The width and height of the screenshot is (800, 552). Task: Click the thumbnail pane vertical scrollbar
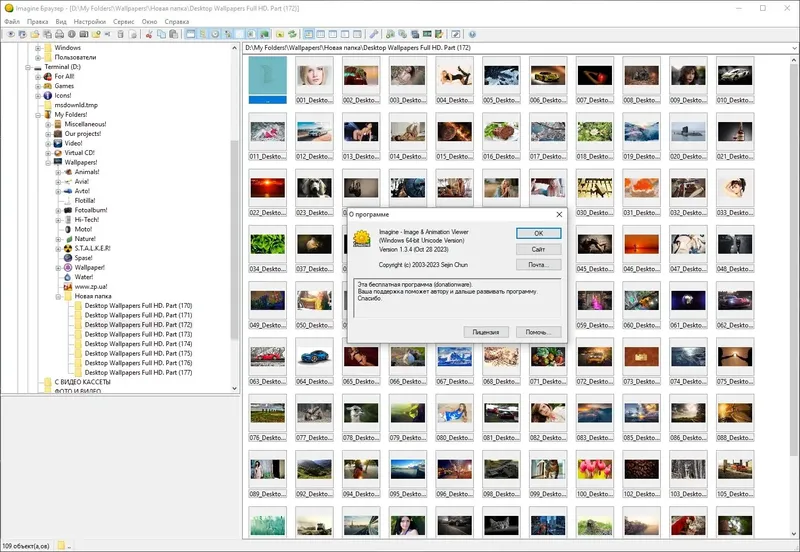[x=794, y=260]
